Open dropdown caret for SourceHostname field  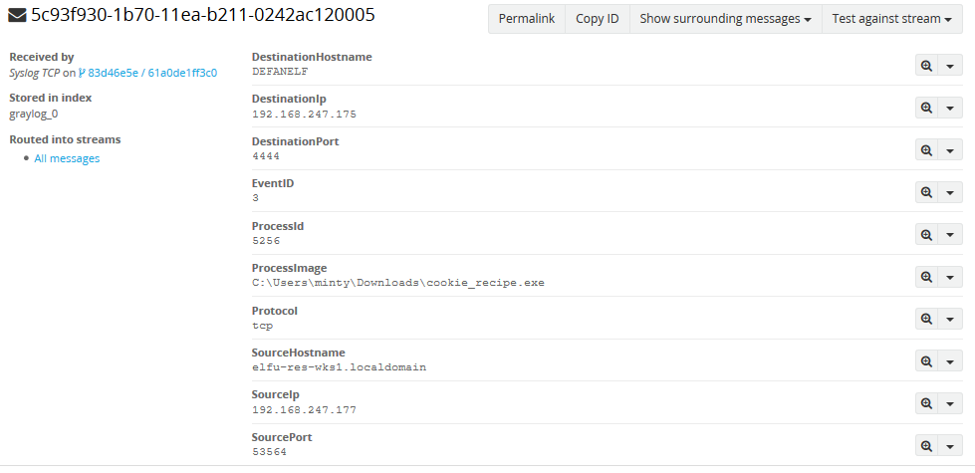[x=950, y=362]
